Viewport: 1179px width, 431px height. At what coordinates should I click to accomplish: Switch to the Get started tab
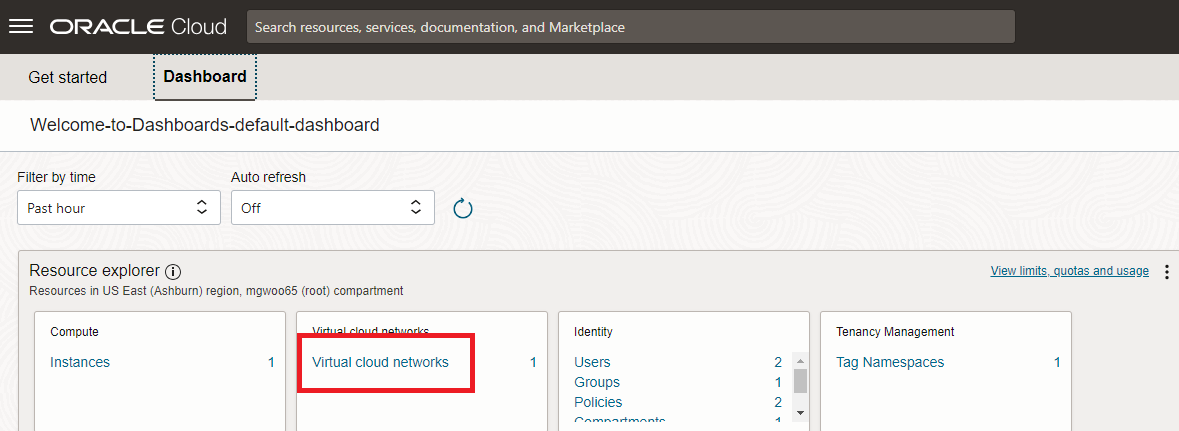coord(67,77)
